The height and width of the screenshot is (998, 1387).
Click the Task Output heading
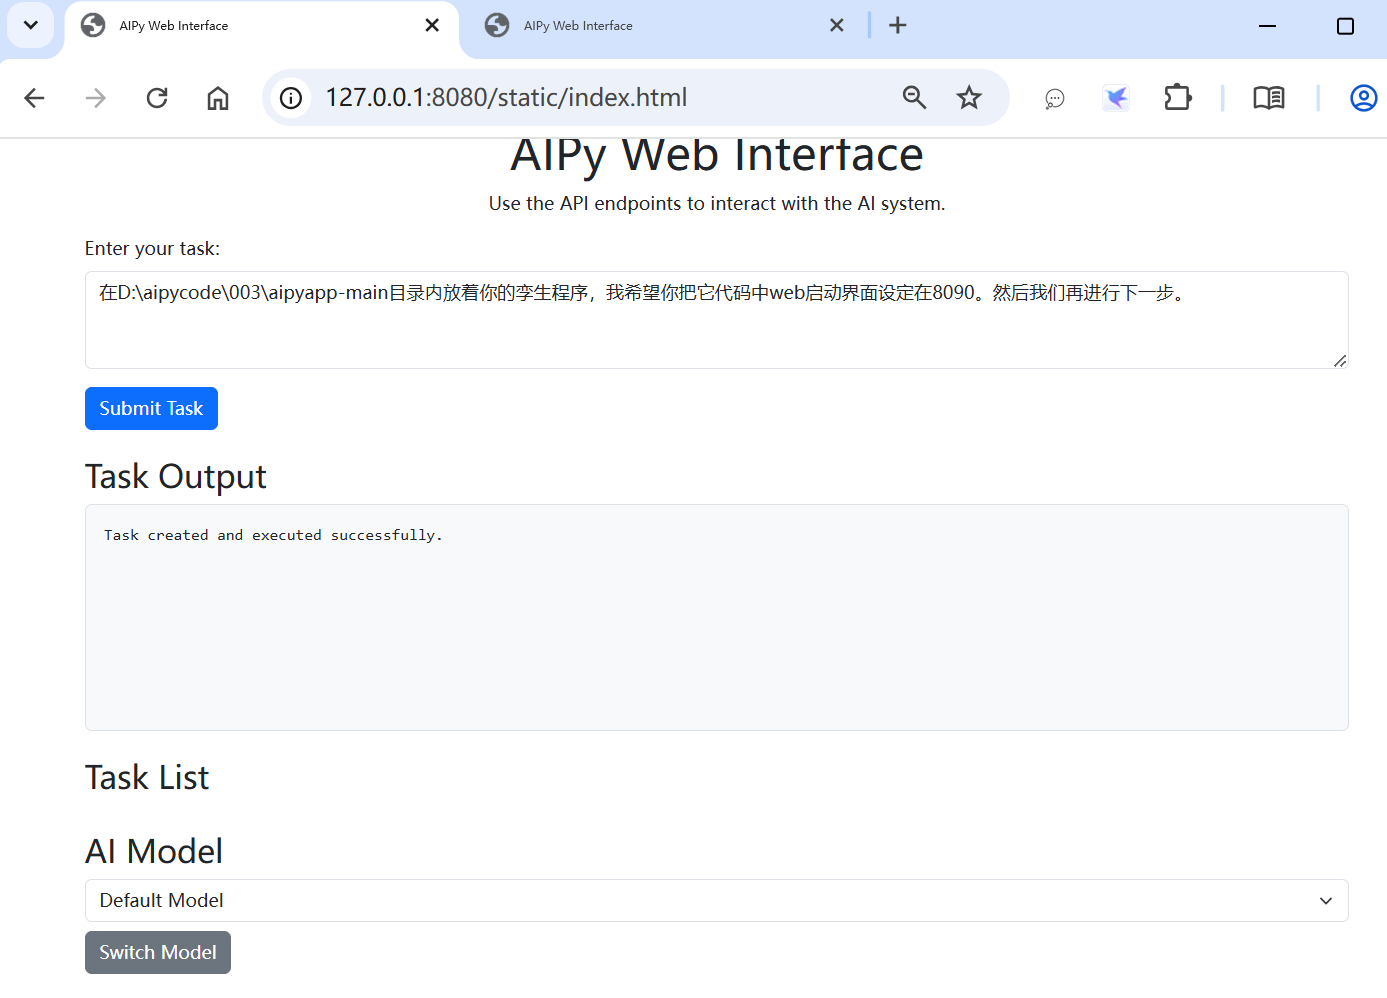click(176, 476)
